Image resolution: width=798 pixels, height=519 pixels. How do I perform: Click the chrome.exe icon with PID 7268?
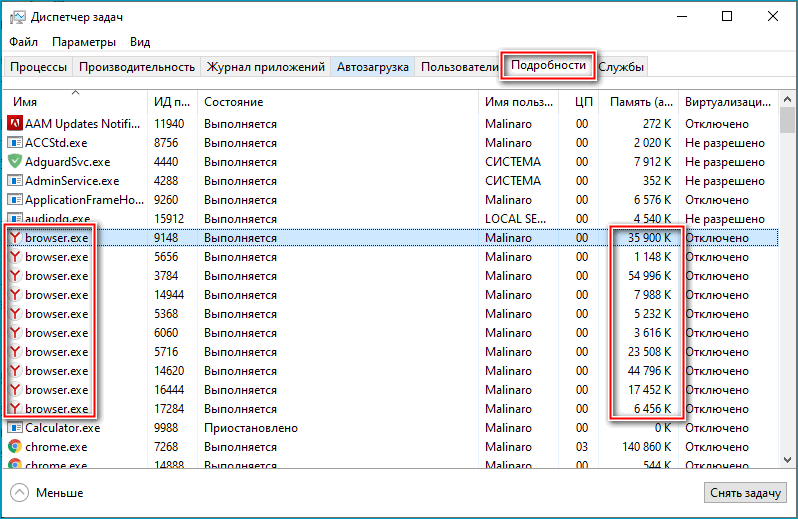(x=15, y=447)
